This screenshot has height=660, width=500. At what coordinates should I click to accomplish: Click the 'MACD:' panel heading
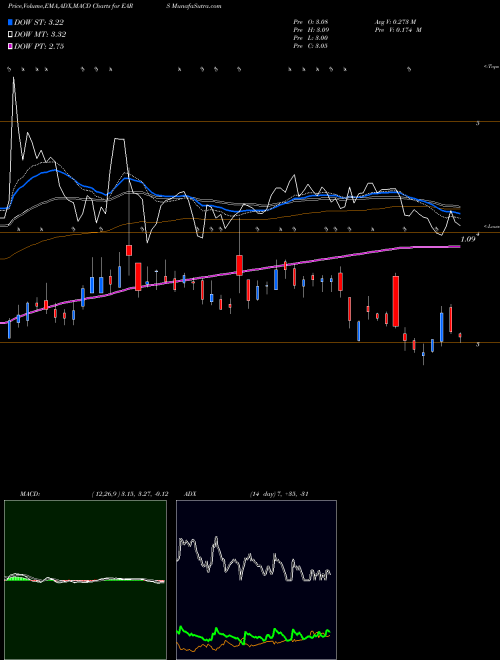coord(30,494)
